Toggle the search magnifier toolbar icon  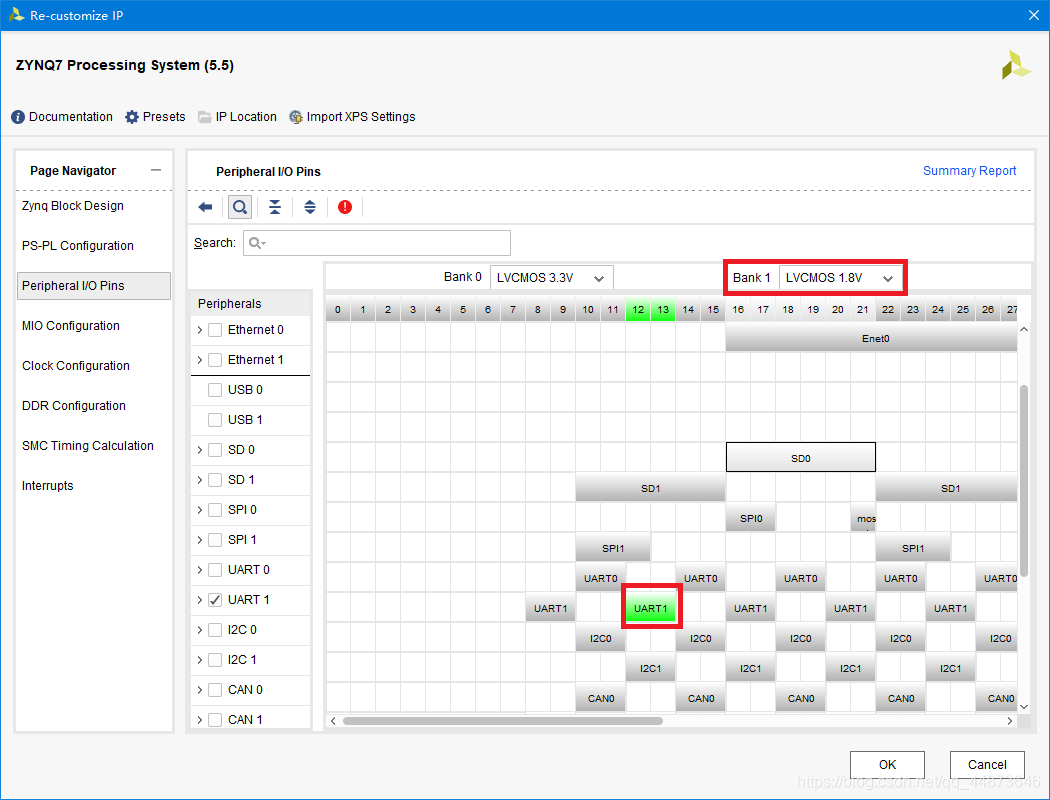pyautogui.click(x=240, y=207)
